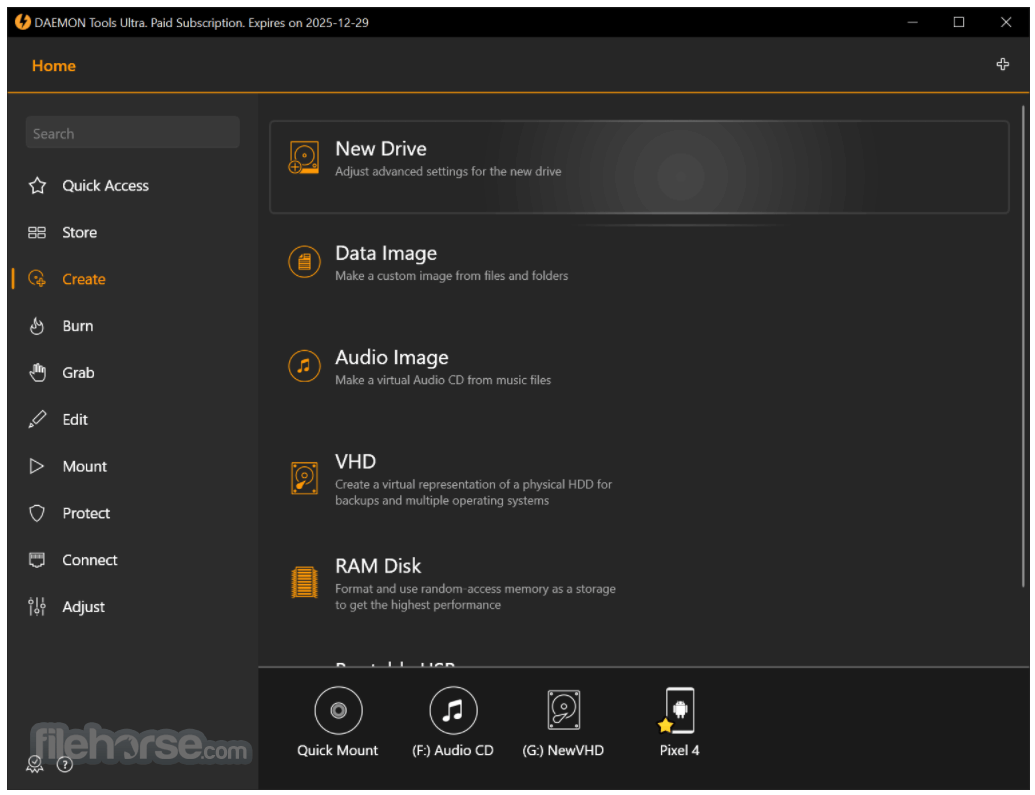Minimize the DAEMON Tools window
The height and width of the screenshot is (795, 1035).
913,22
